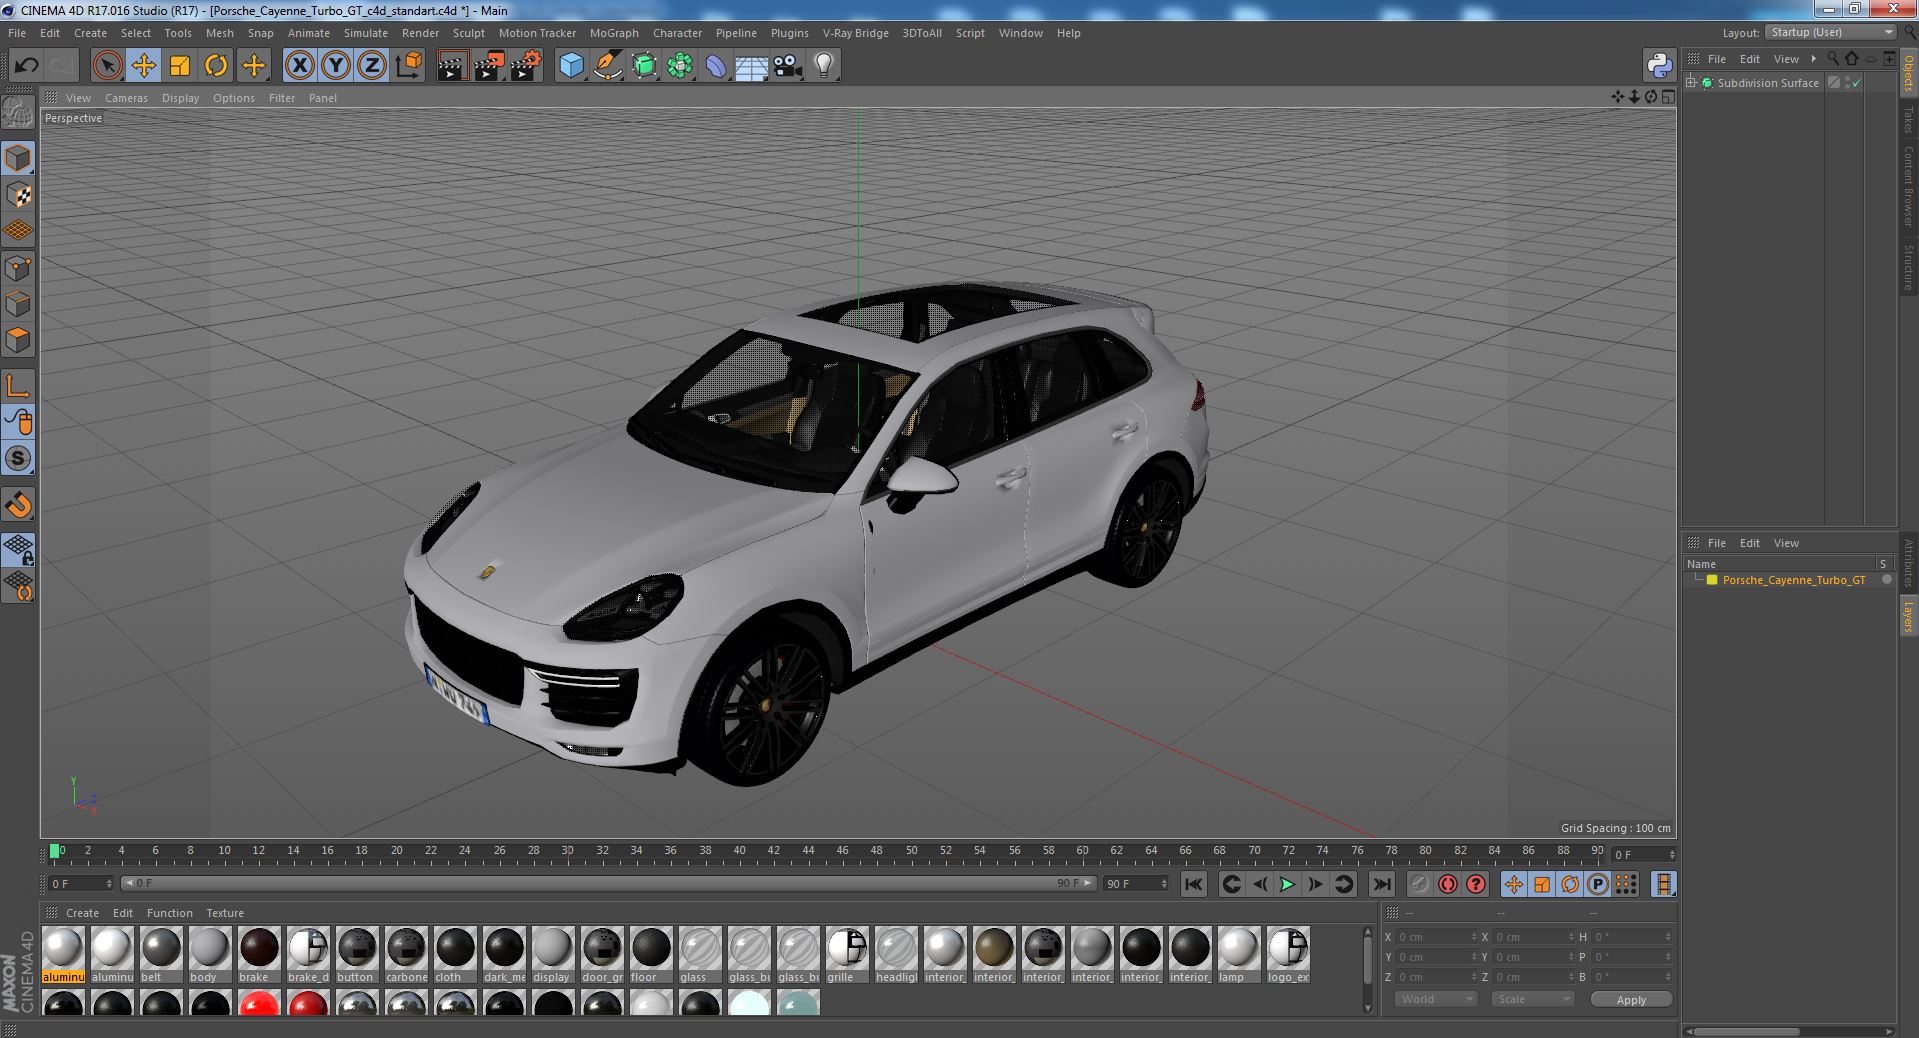Click Record Active Objects button
Viewport: 1919px width, 1038px height.
pos(1419,884)
